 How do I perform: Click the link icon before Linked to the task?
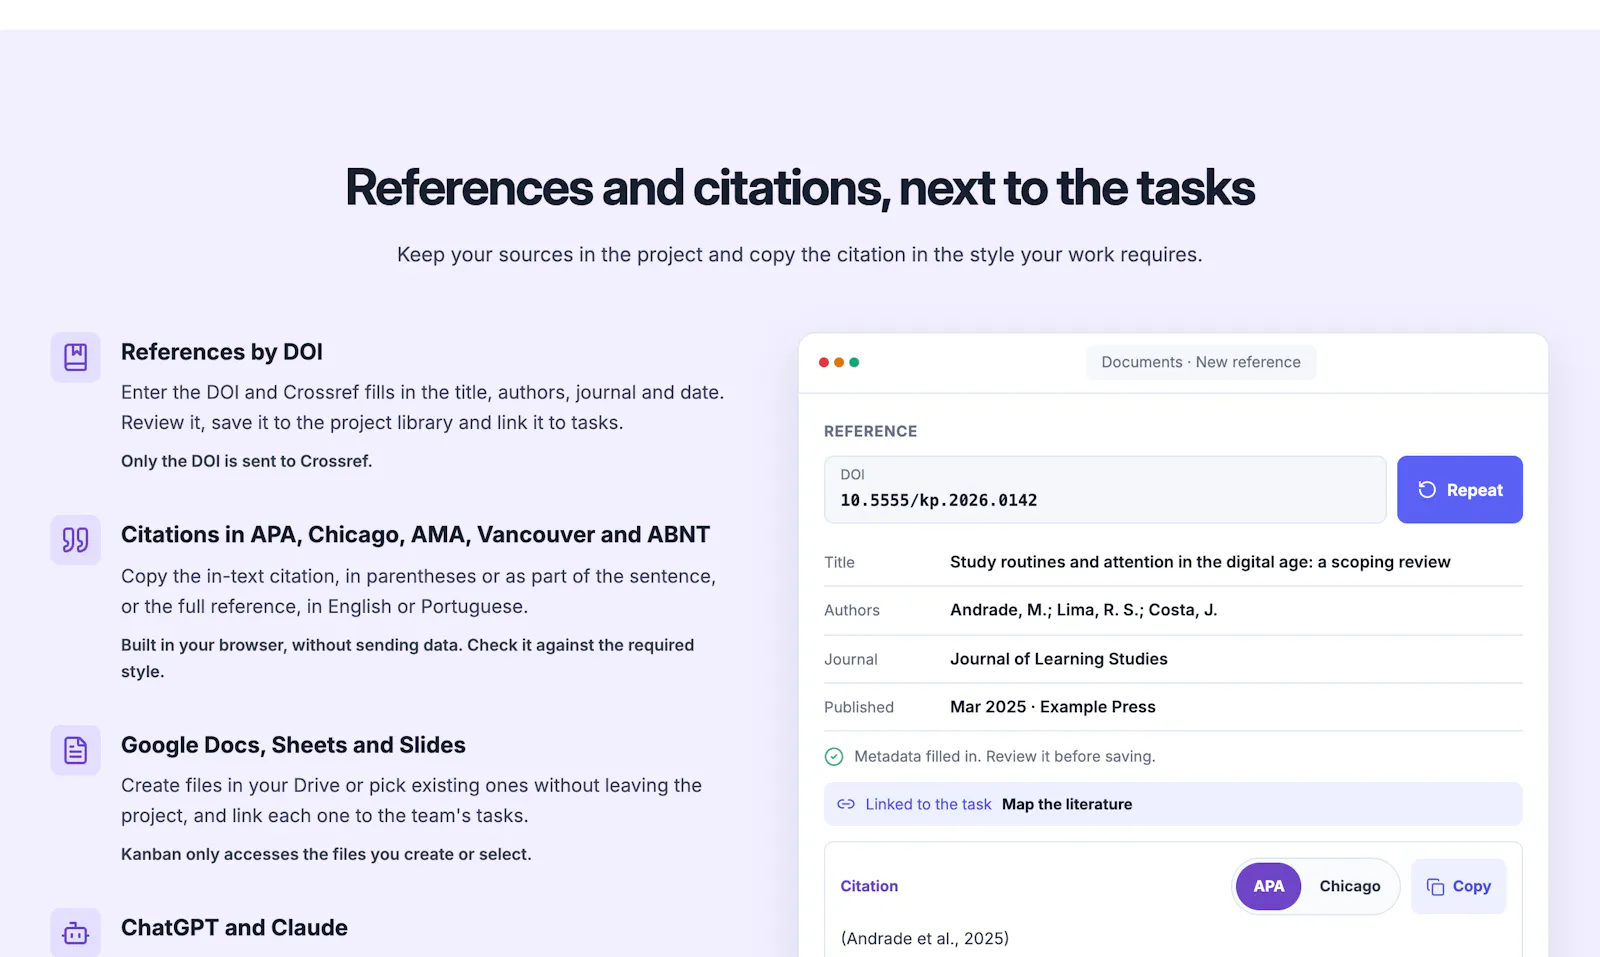pos(846,804)
